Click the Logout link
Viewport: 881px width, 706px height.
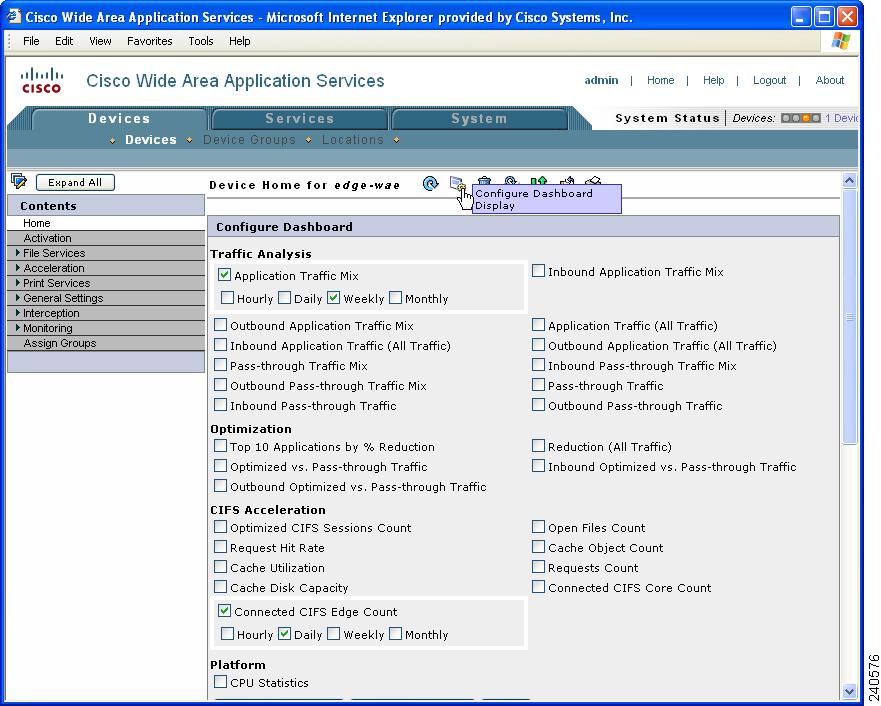[x=769, y=80]
